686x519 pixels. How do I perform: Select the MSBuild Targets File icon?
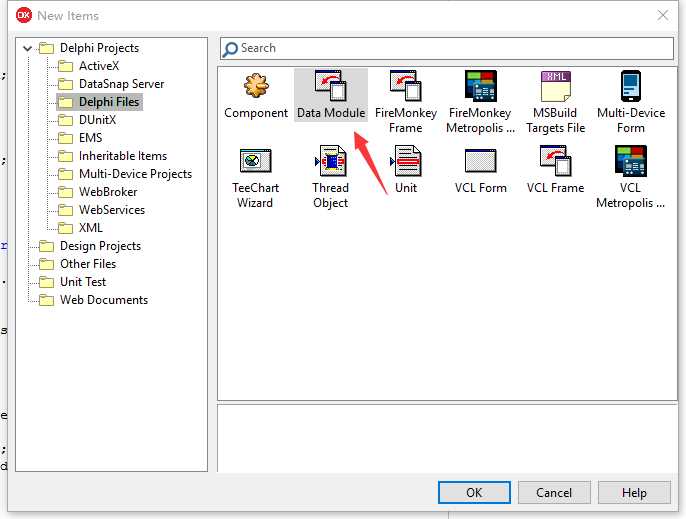[556, 86]
